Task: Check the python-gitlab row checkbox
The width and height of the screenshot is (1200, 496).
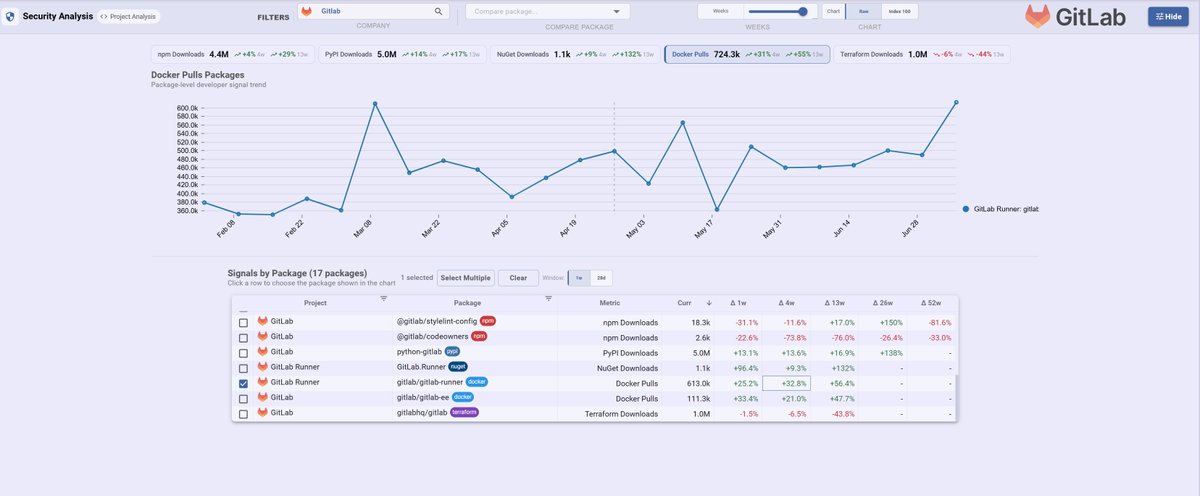Action: tap(243, 352)
